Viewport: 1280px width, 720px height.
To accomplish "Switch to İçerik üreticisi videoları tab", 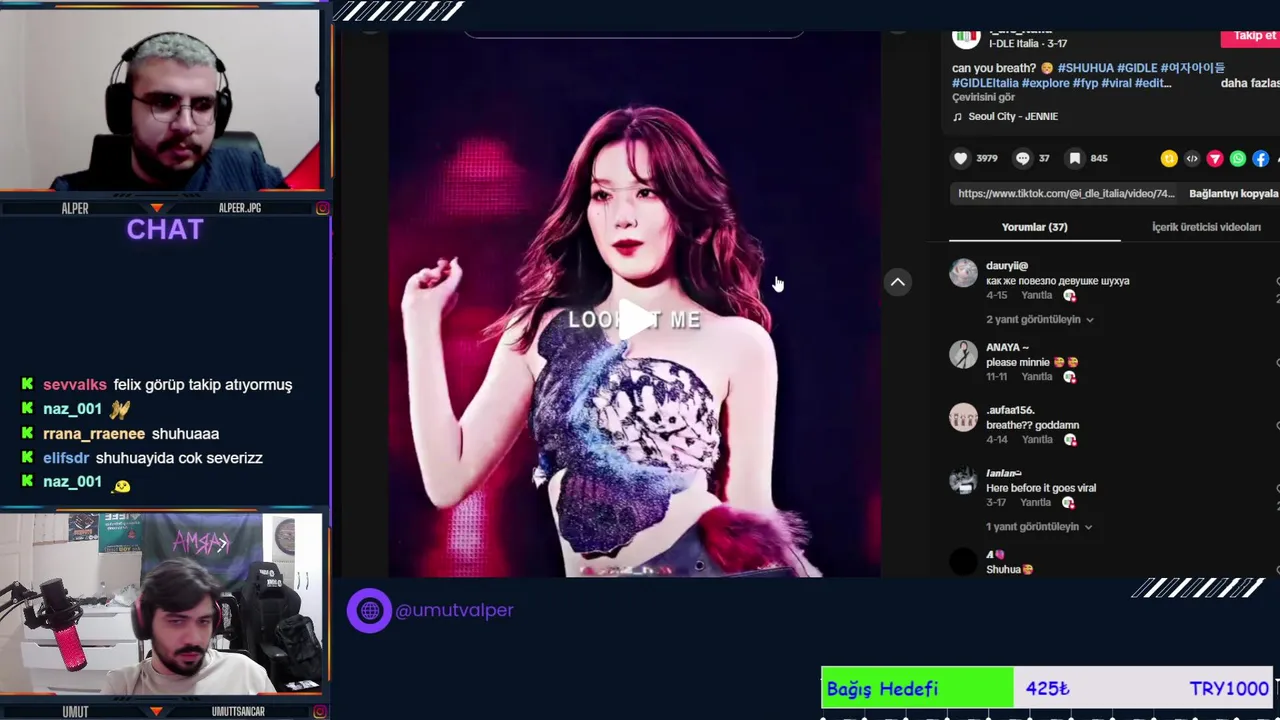I will pyautogui.click(x=1206, y=227).
